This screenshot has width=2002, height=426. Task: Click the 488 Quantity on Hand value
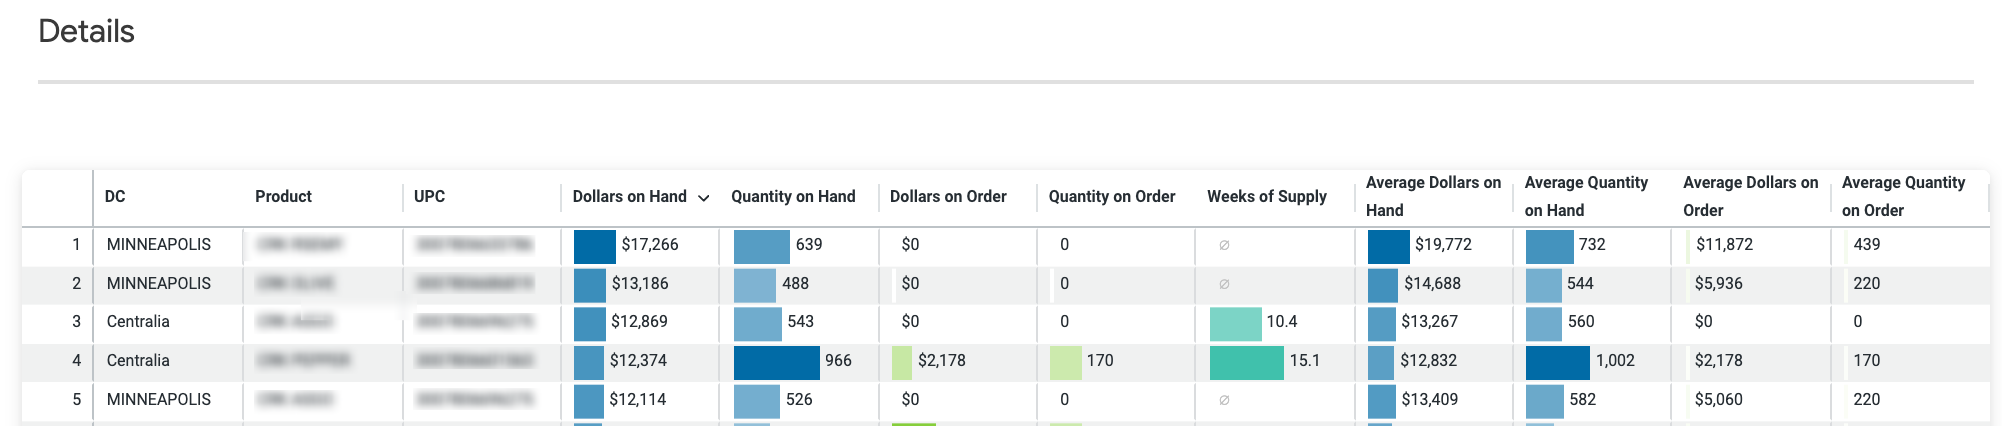(795, 283)
